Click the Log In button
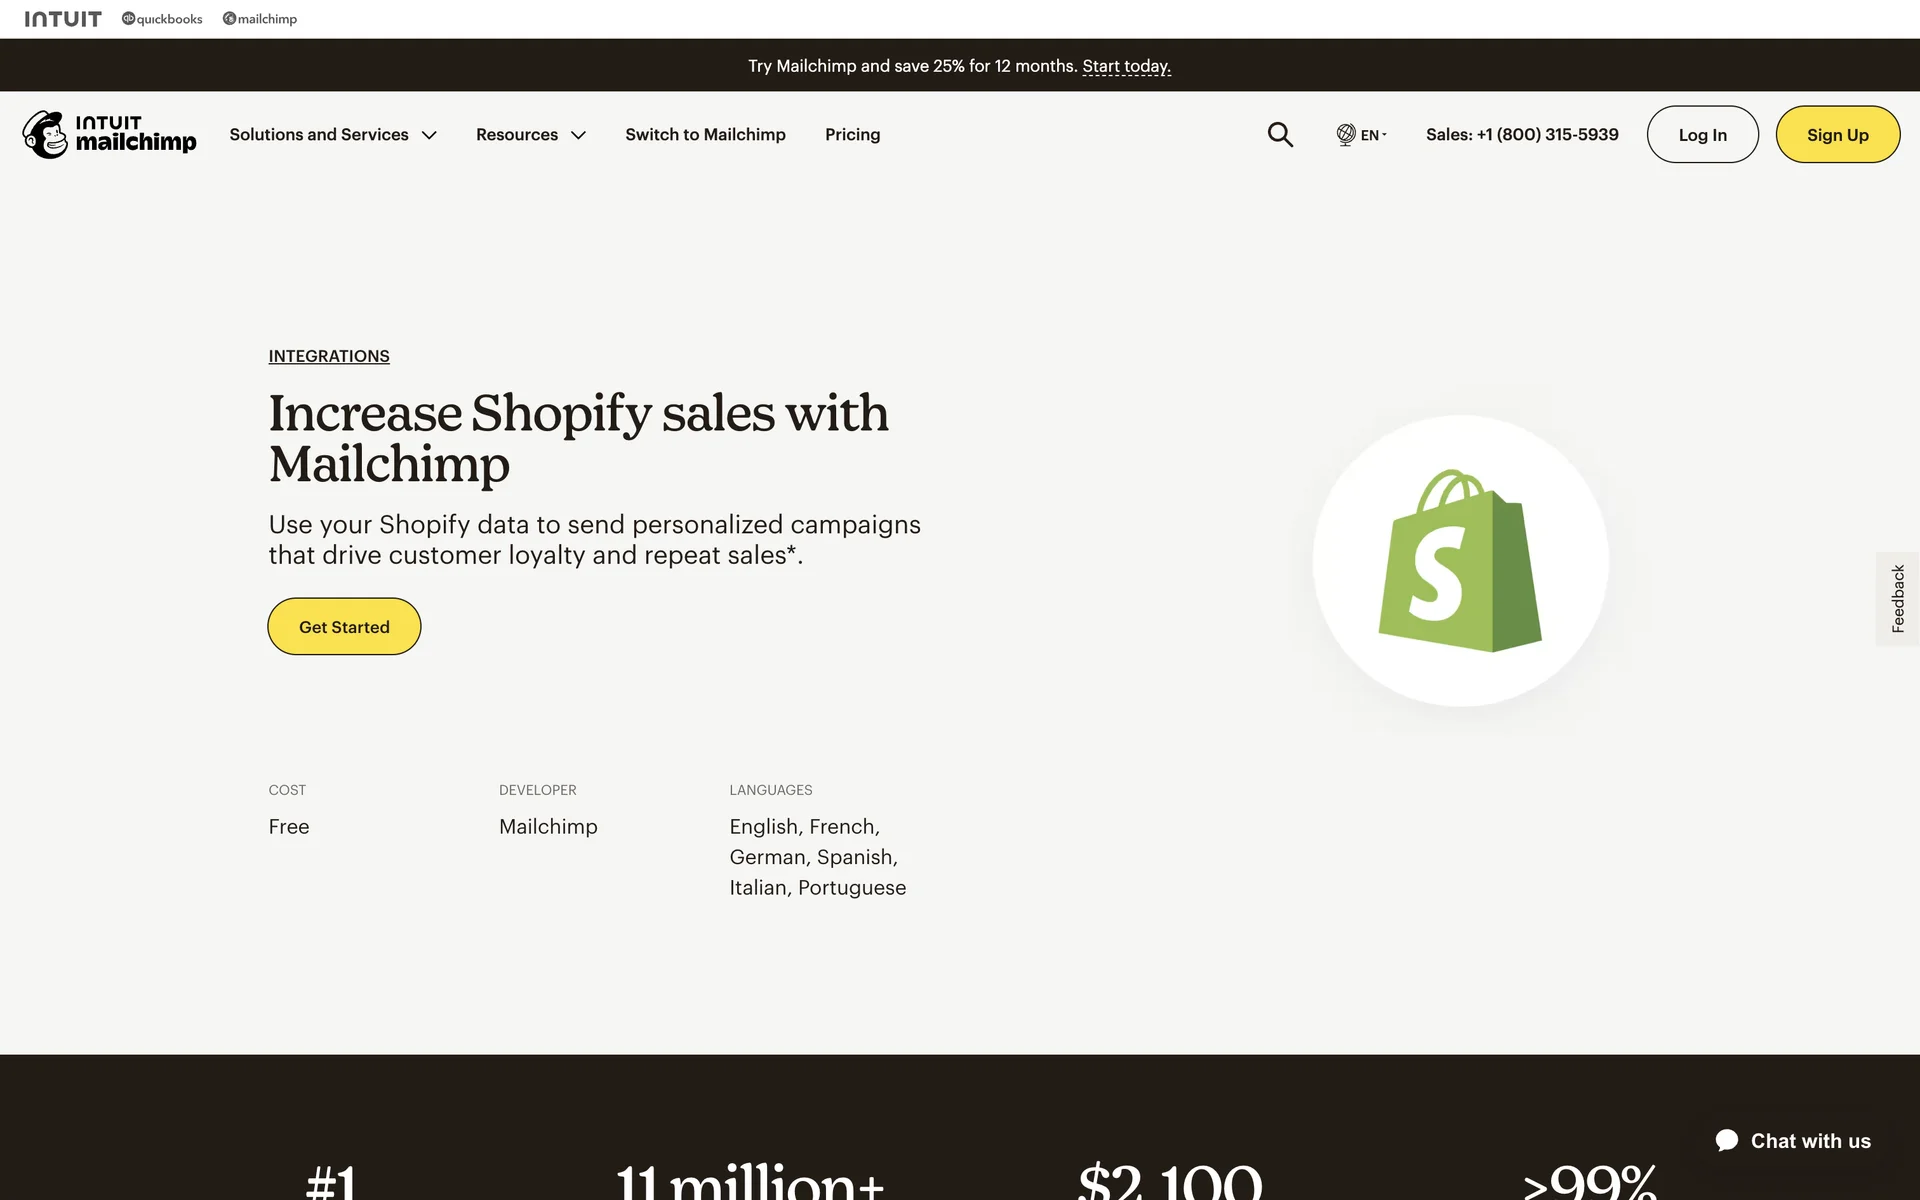This screenshot has width=1920, height=1200. tap(1702, 135)
